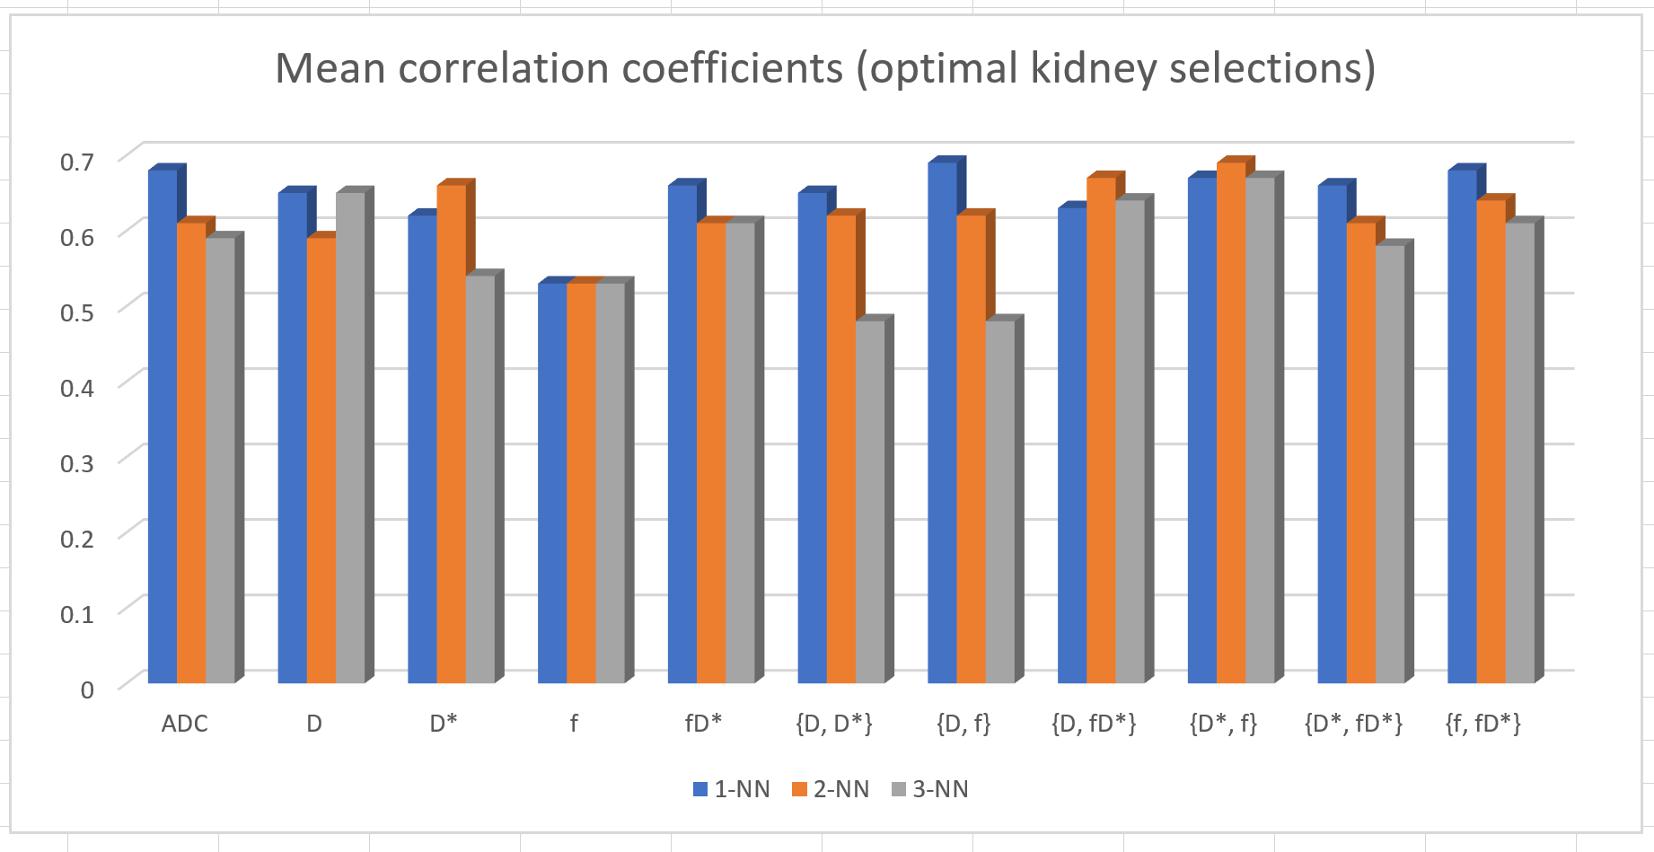Screen dimensions: 1654x852
Task: Click the orange 2-NN bar for f
Action: (x=581, y=485)
